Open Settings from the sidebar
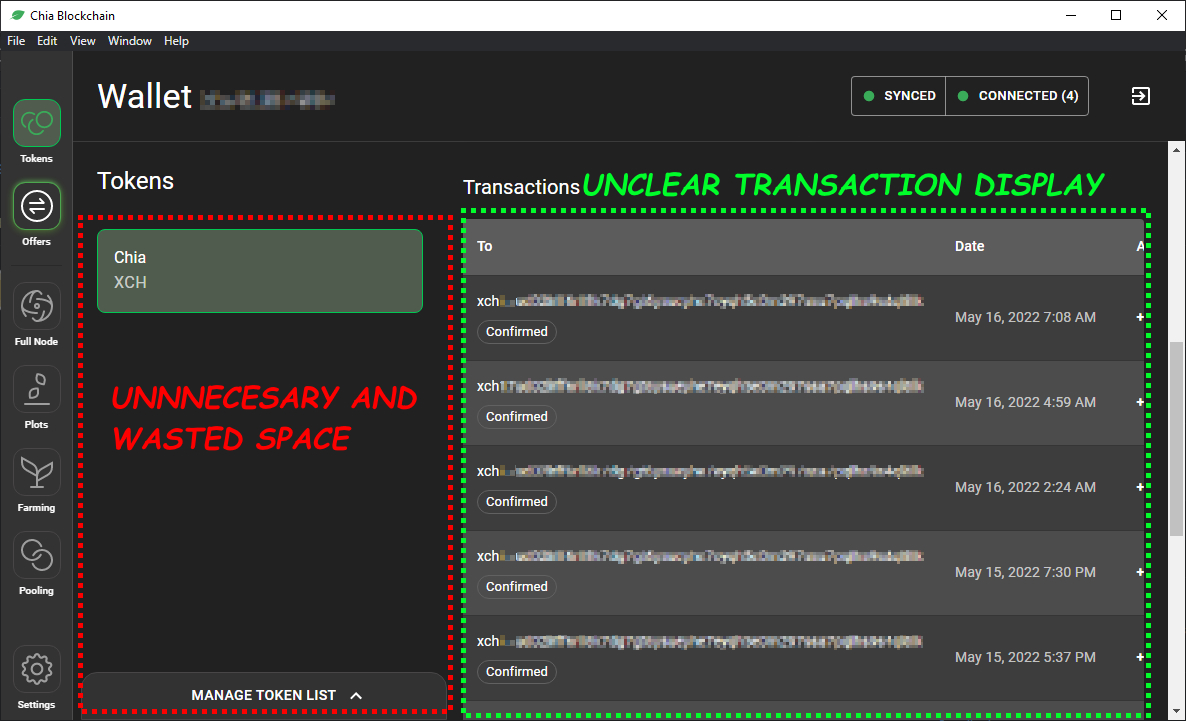 [x=36, y=677]
